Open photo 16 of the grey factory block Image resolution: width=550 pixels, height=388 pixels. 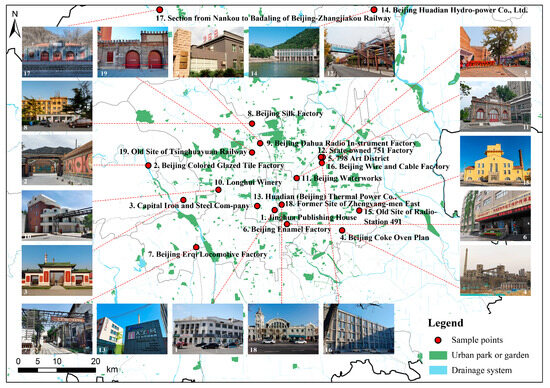(x=359, y=329)
